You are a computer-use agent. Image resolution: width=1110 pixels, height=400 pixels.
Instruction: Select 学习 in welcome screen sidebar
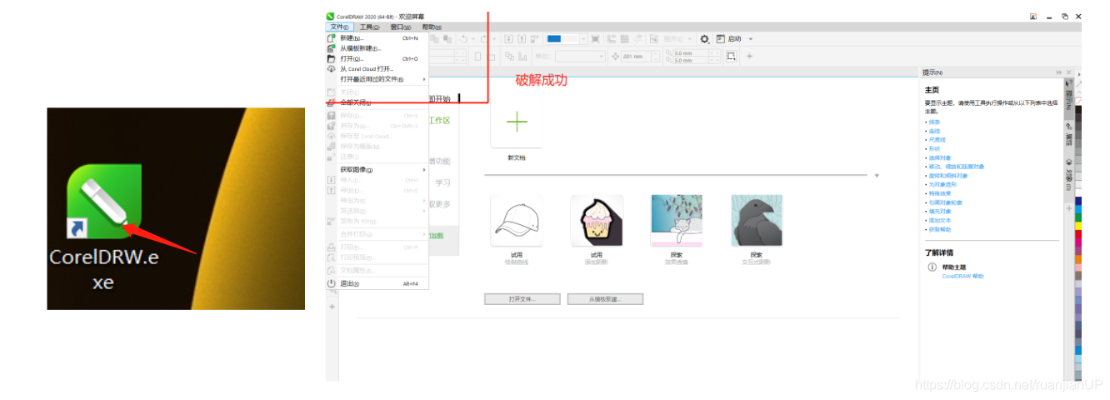[x=443, y=182]
